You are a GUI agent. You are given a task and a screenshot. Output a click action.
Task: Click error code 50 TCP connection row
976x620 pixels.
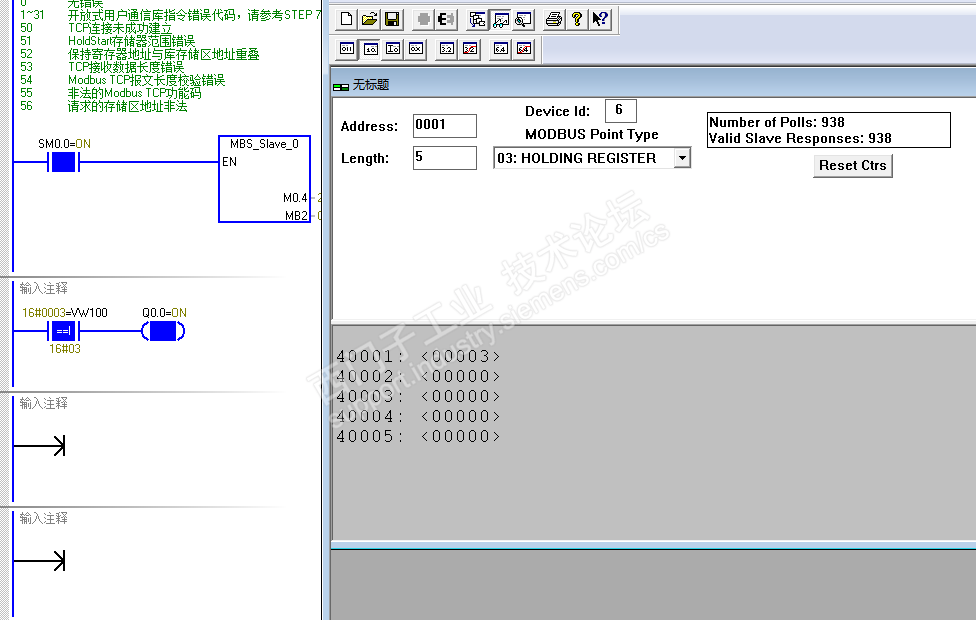[96, 28]
